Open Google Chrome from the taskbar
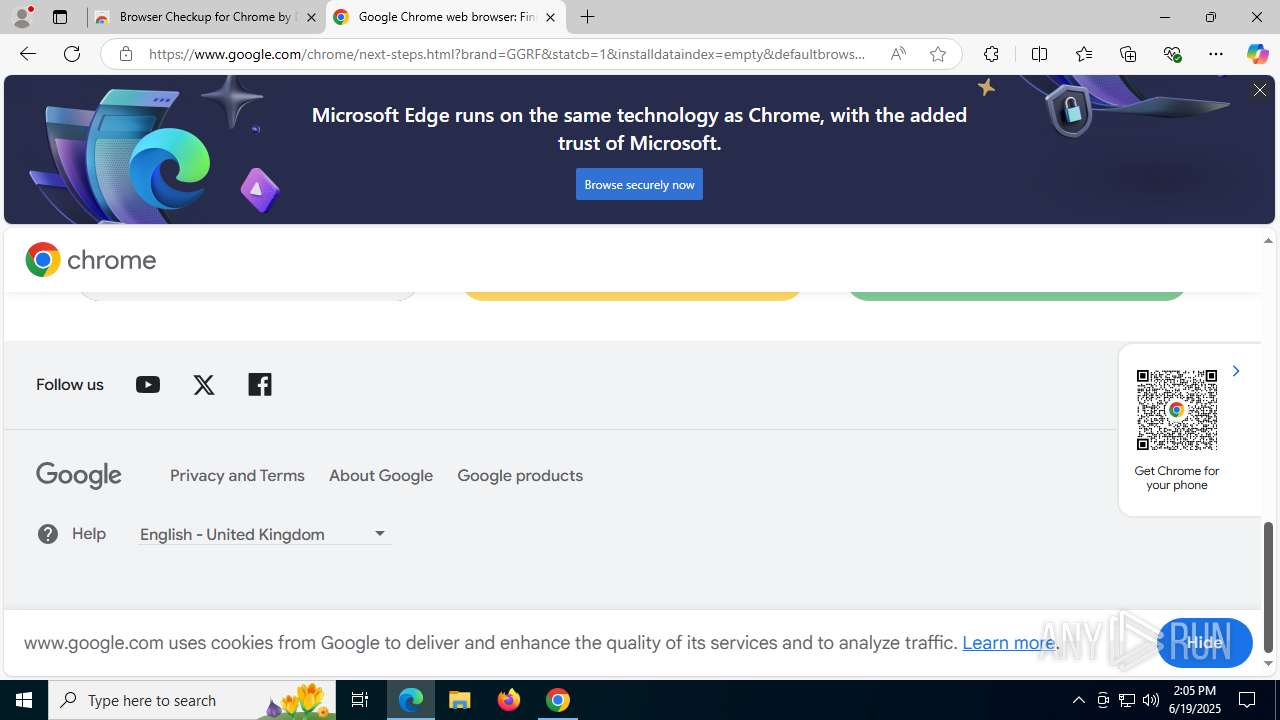Viewport: 1280px width, 720px height. tap(558, 700)
